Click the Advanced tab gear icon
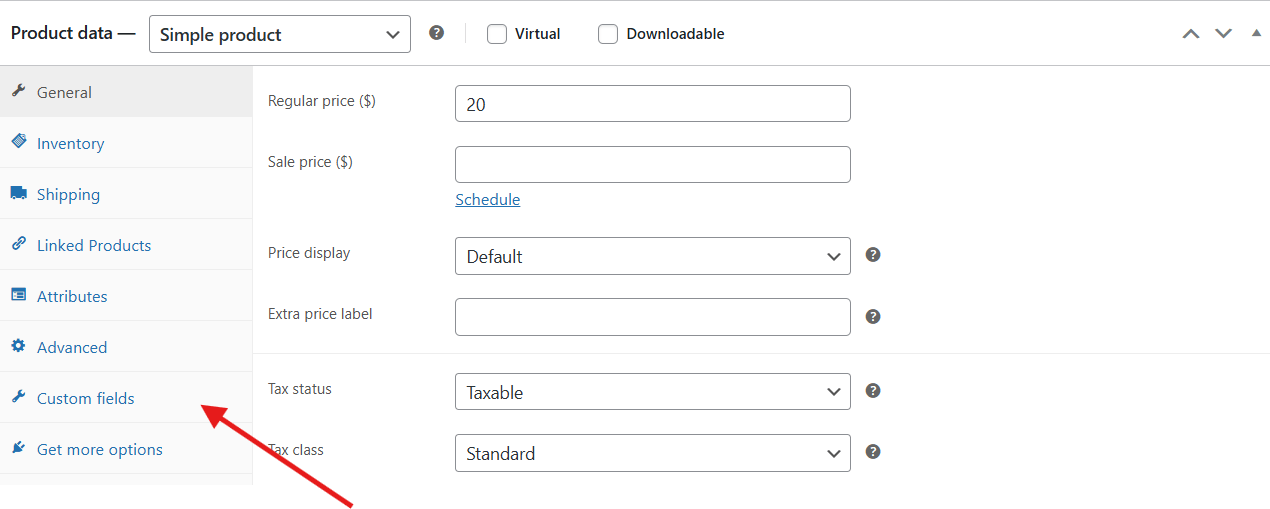The image size is (1270, 509). [x=18, y=346]
